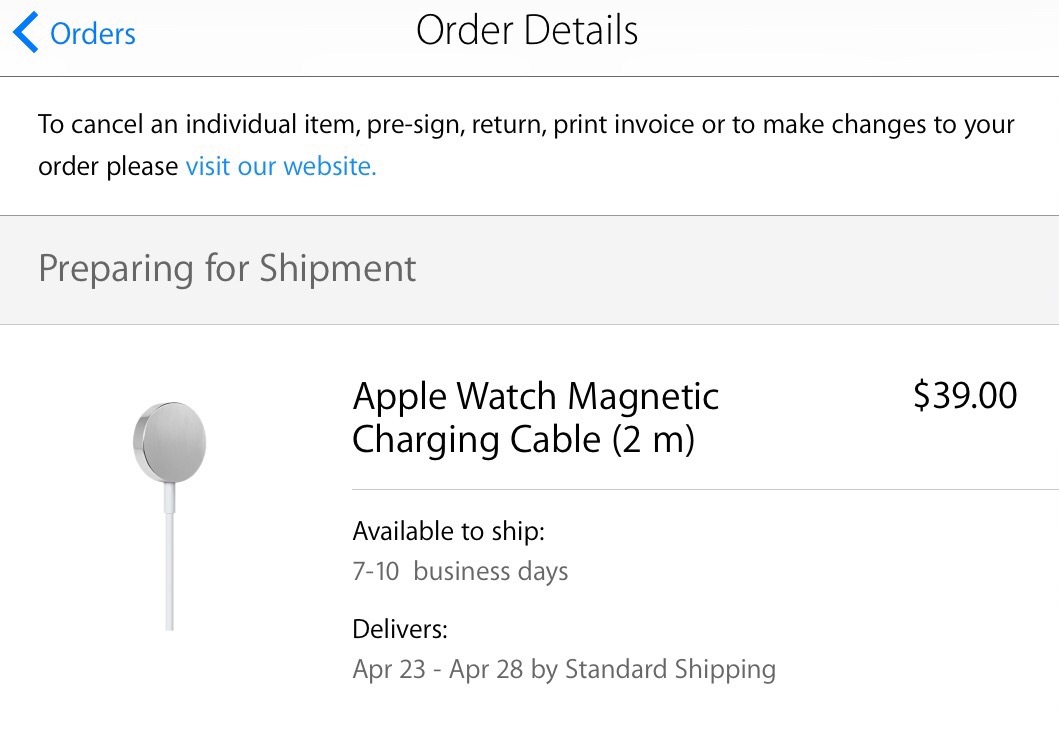
Task: Tap the Standard Shipping text
Action: (670, 669)
